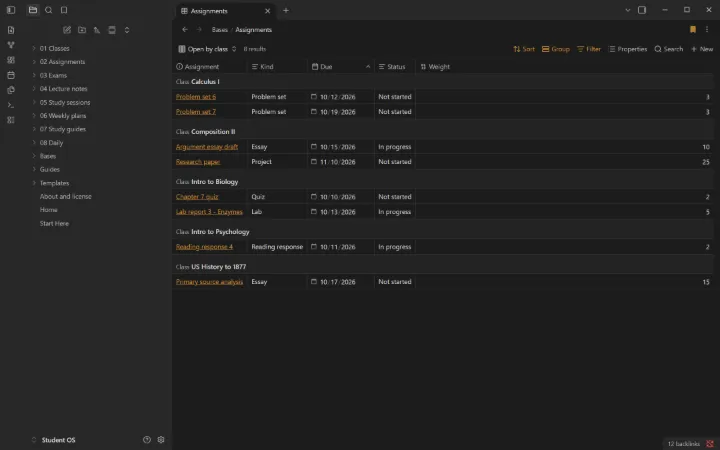Image resolution: width=720 pixels, height=450 pixels.
Task: Open the tab list dropdown arrow
Action: [x=628, y=10]
